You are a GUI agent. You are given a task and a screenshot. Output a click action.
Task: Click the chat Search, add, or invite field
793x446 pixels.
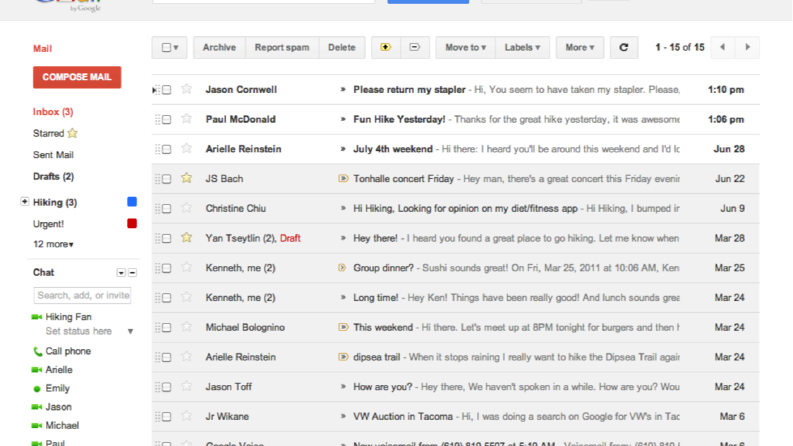pyautogui.click(x=82, y=295)
